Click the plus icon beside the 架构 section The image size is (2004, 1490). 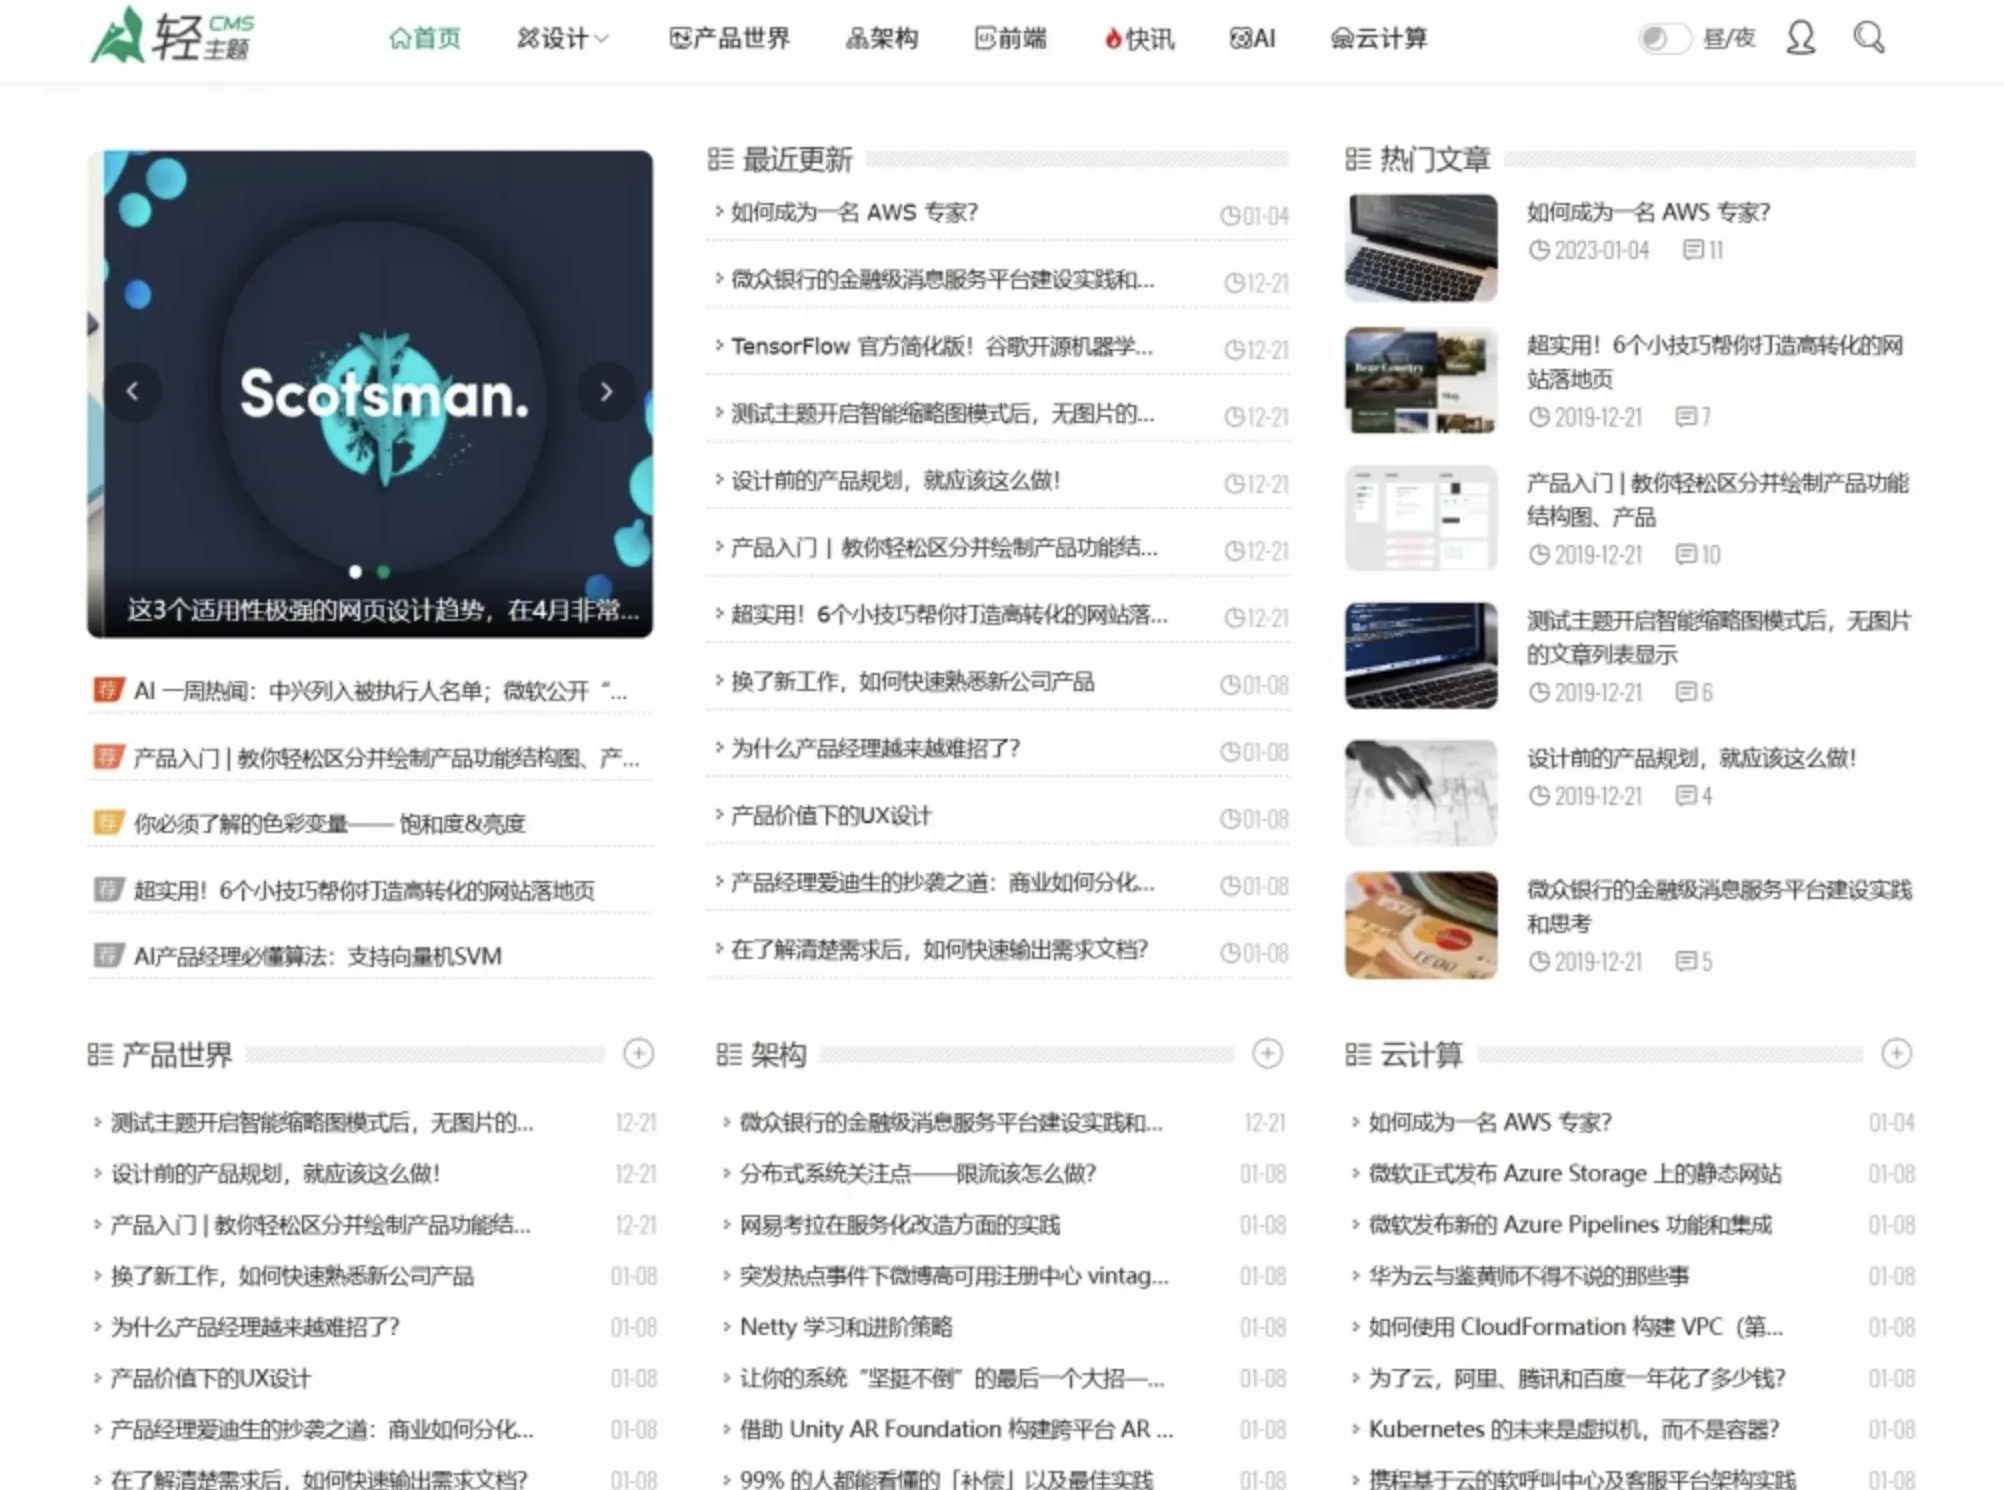1268,1053
